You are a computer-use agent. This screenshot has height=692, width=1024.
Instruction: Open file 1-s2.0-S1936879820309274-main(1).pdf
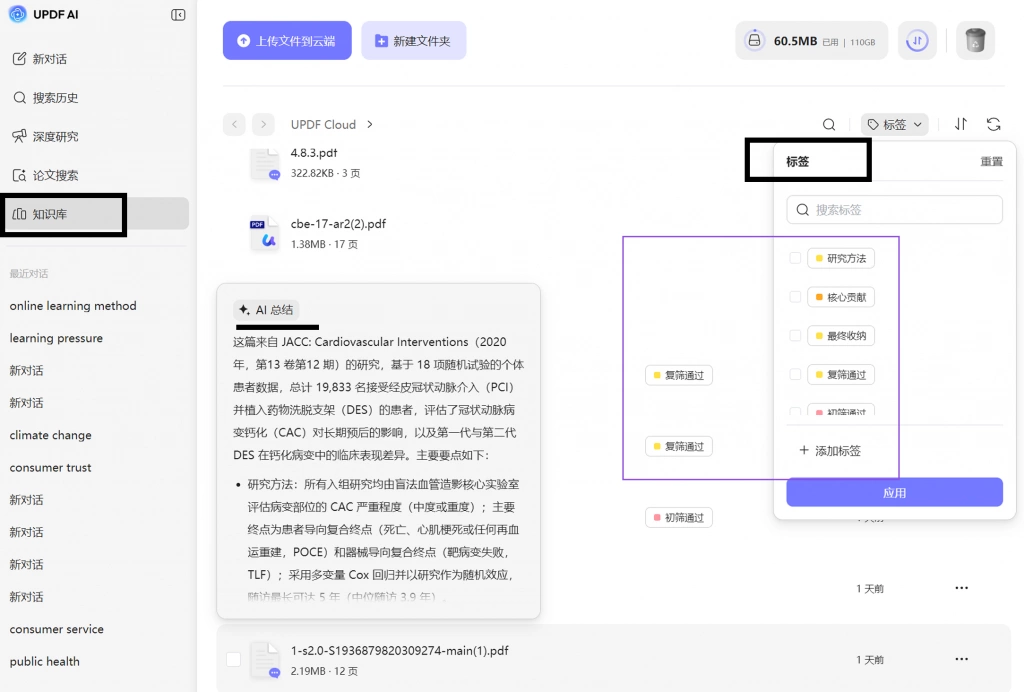(x=400, y=651)
